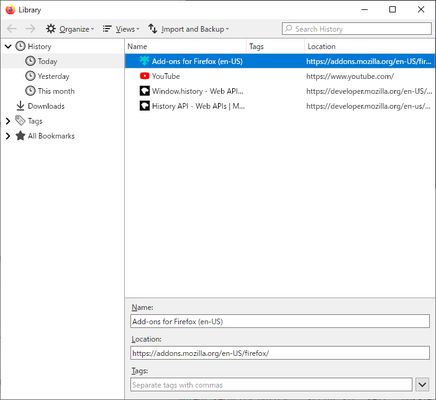
Task: Minimize the Library window
Action: click(x=365, y=10)
